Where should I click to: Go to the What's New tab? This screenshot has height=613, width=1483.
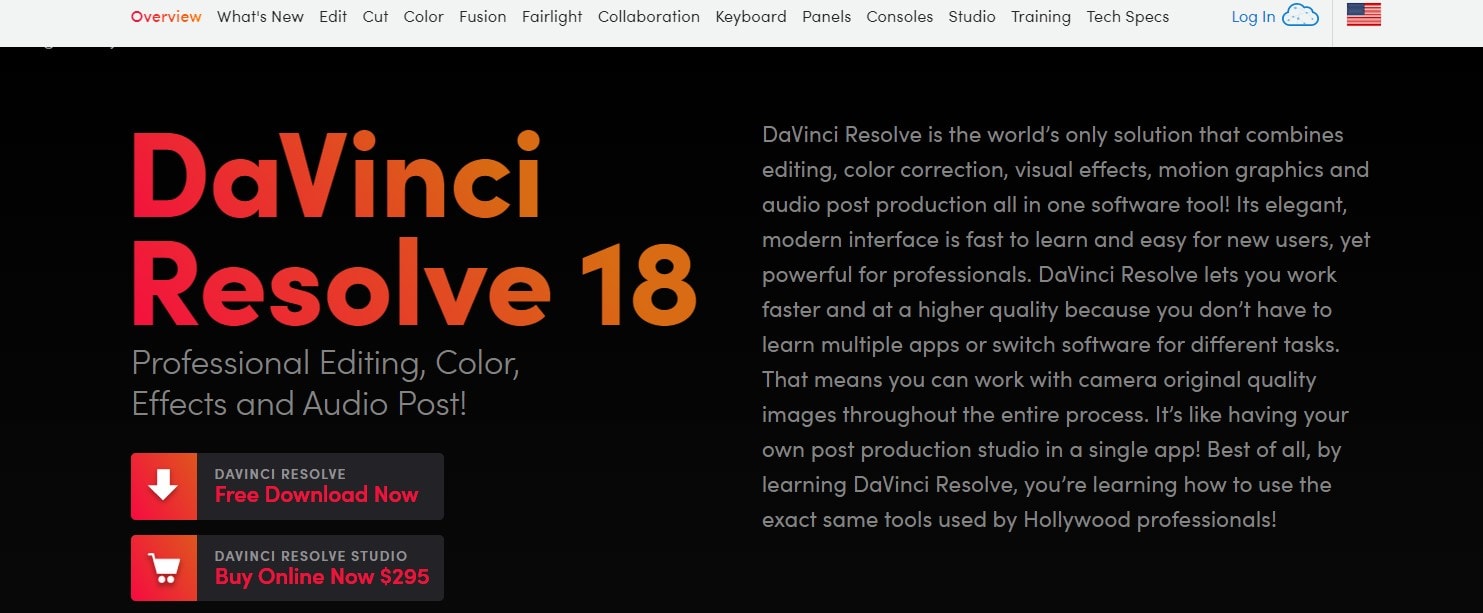260,17
